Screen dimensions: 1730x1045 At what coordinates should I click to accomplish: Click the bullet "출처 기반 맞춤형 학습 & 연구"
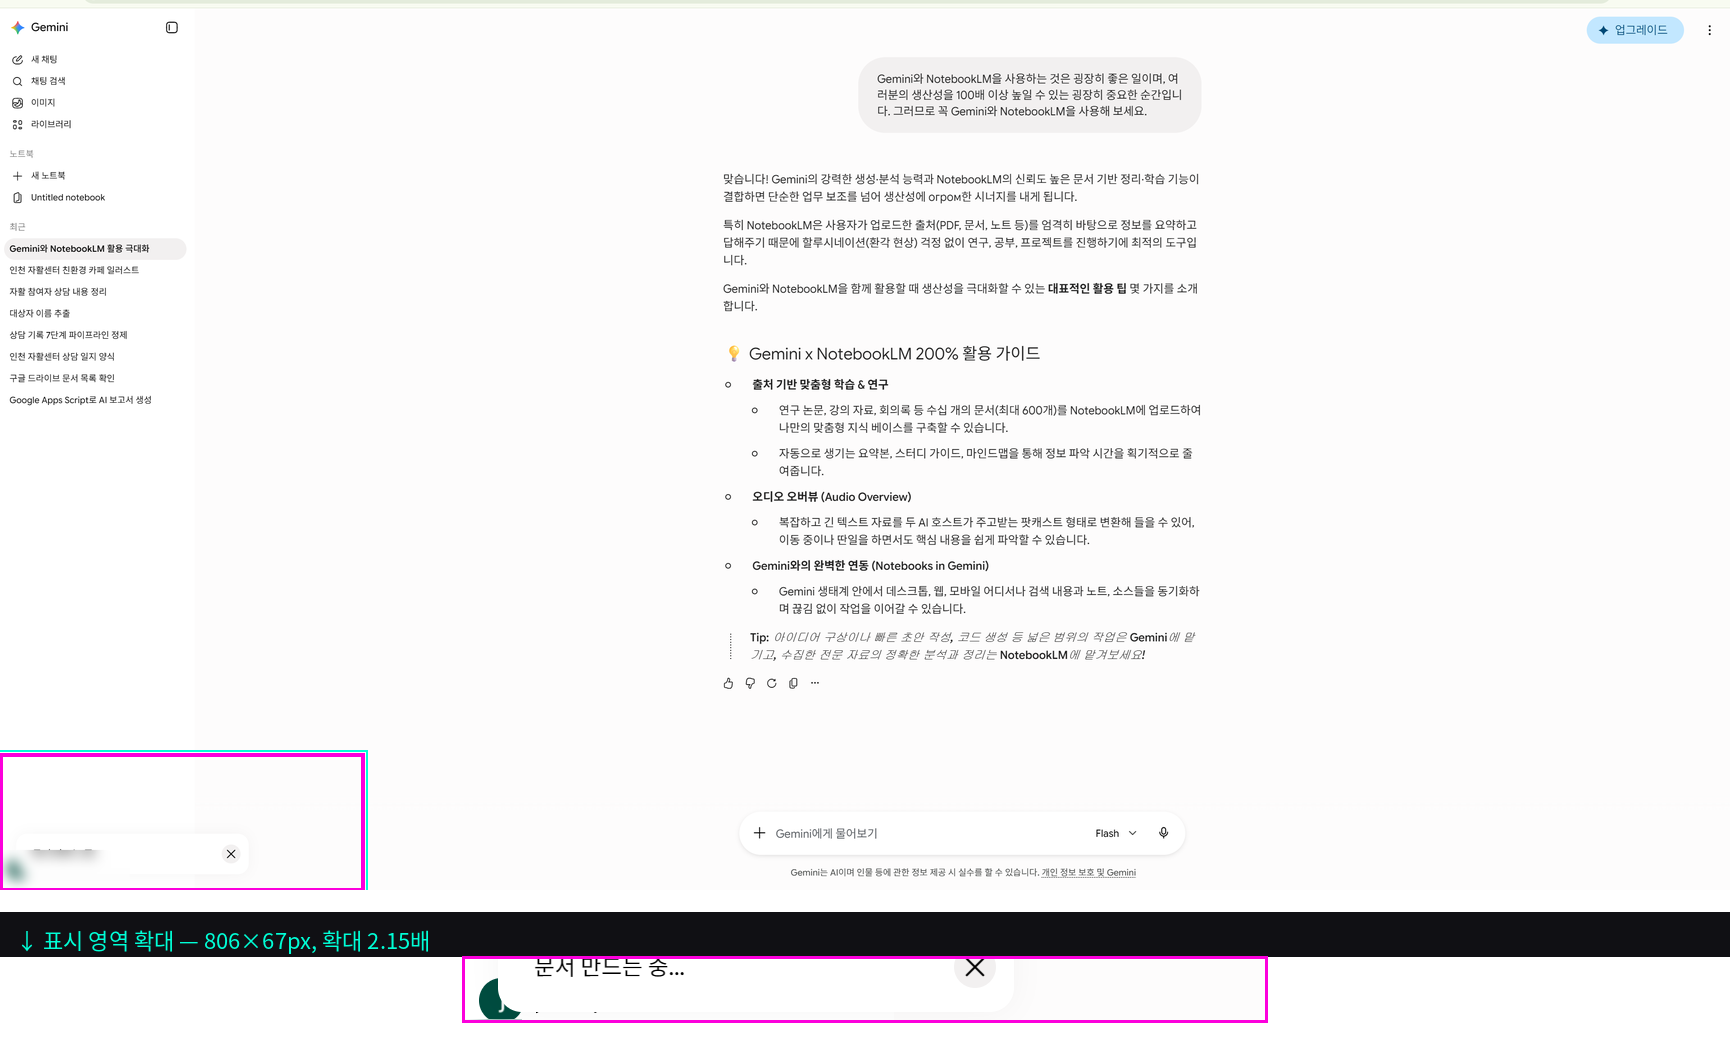[x=820, y=385]
